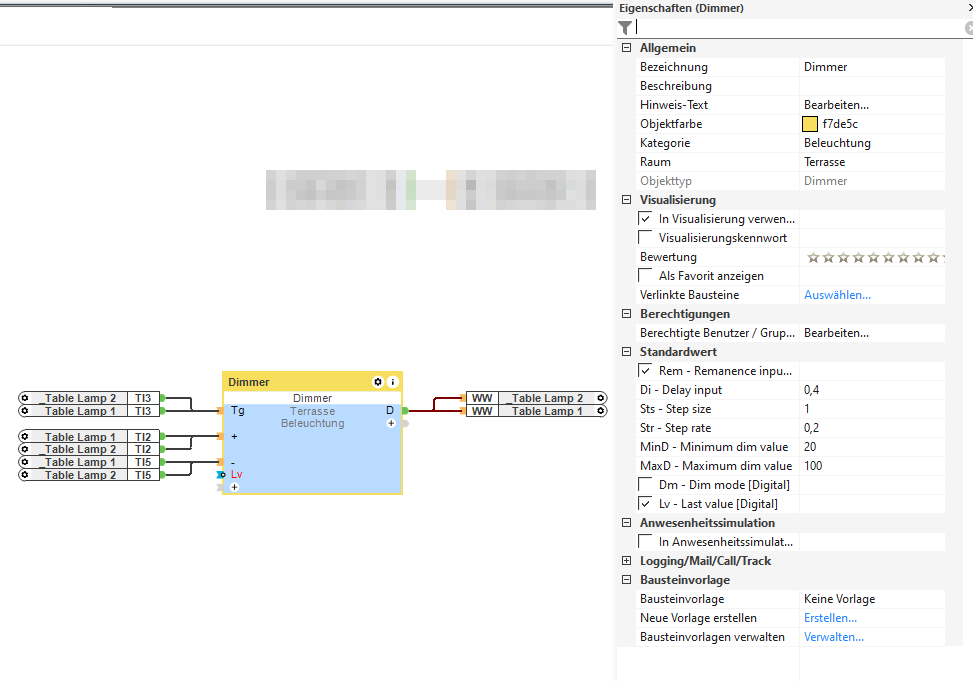Check the Dm - Dim mode checkbox

click(x=645, y=485)
